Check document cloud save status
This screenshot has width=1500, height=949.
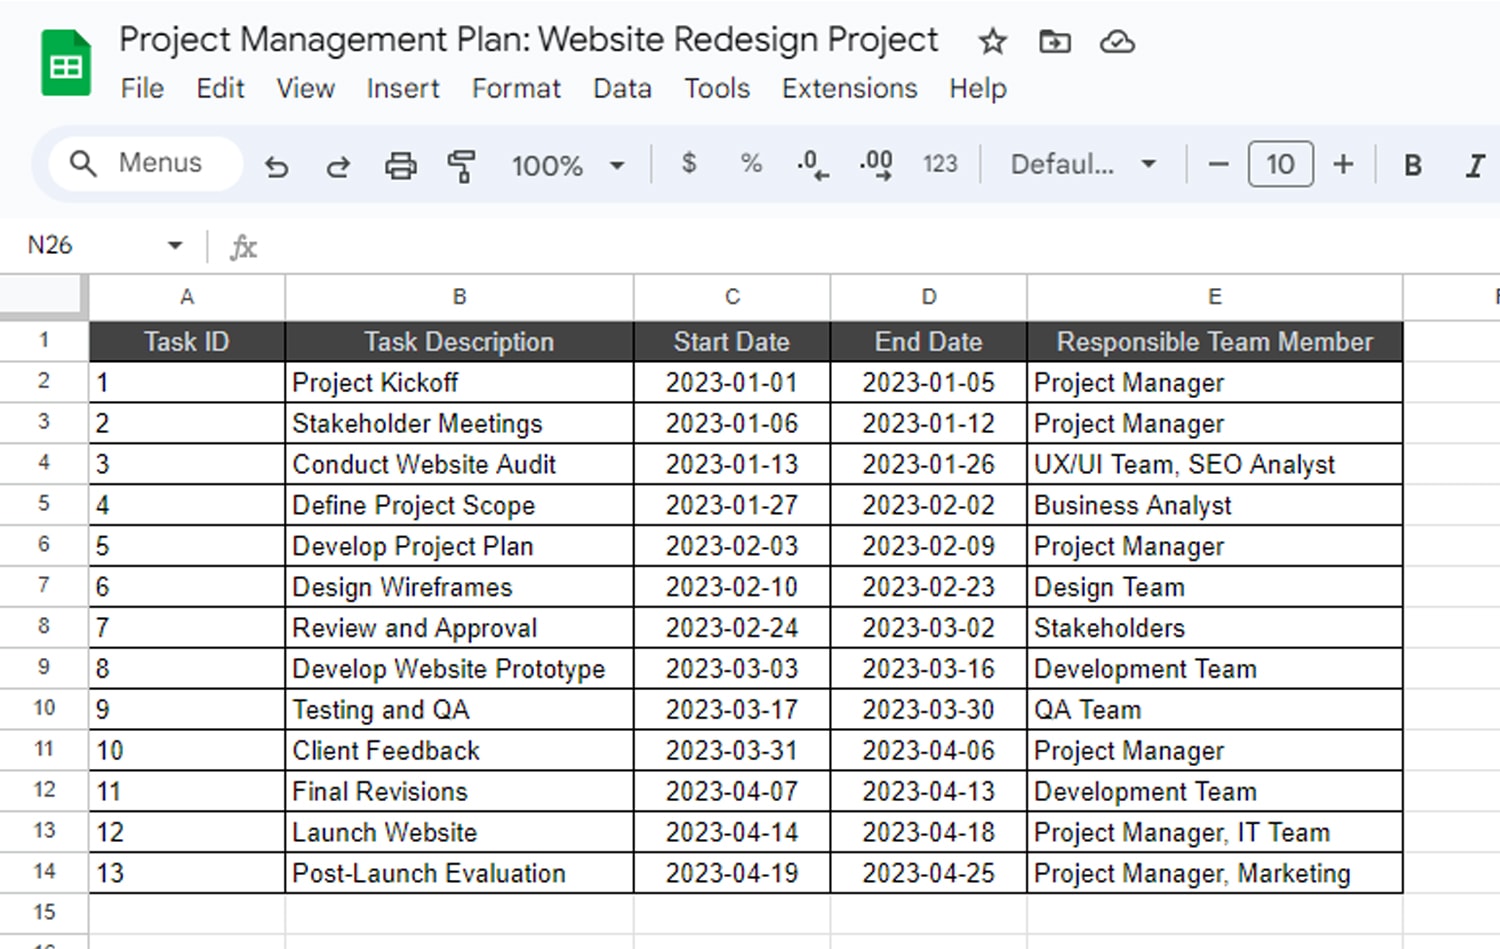click(x=1117, y=42)
